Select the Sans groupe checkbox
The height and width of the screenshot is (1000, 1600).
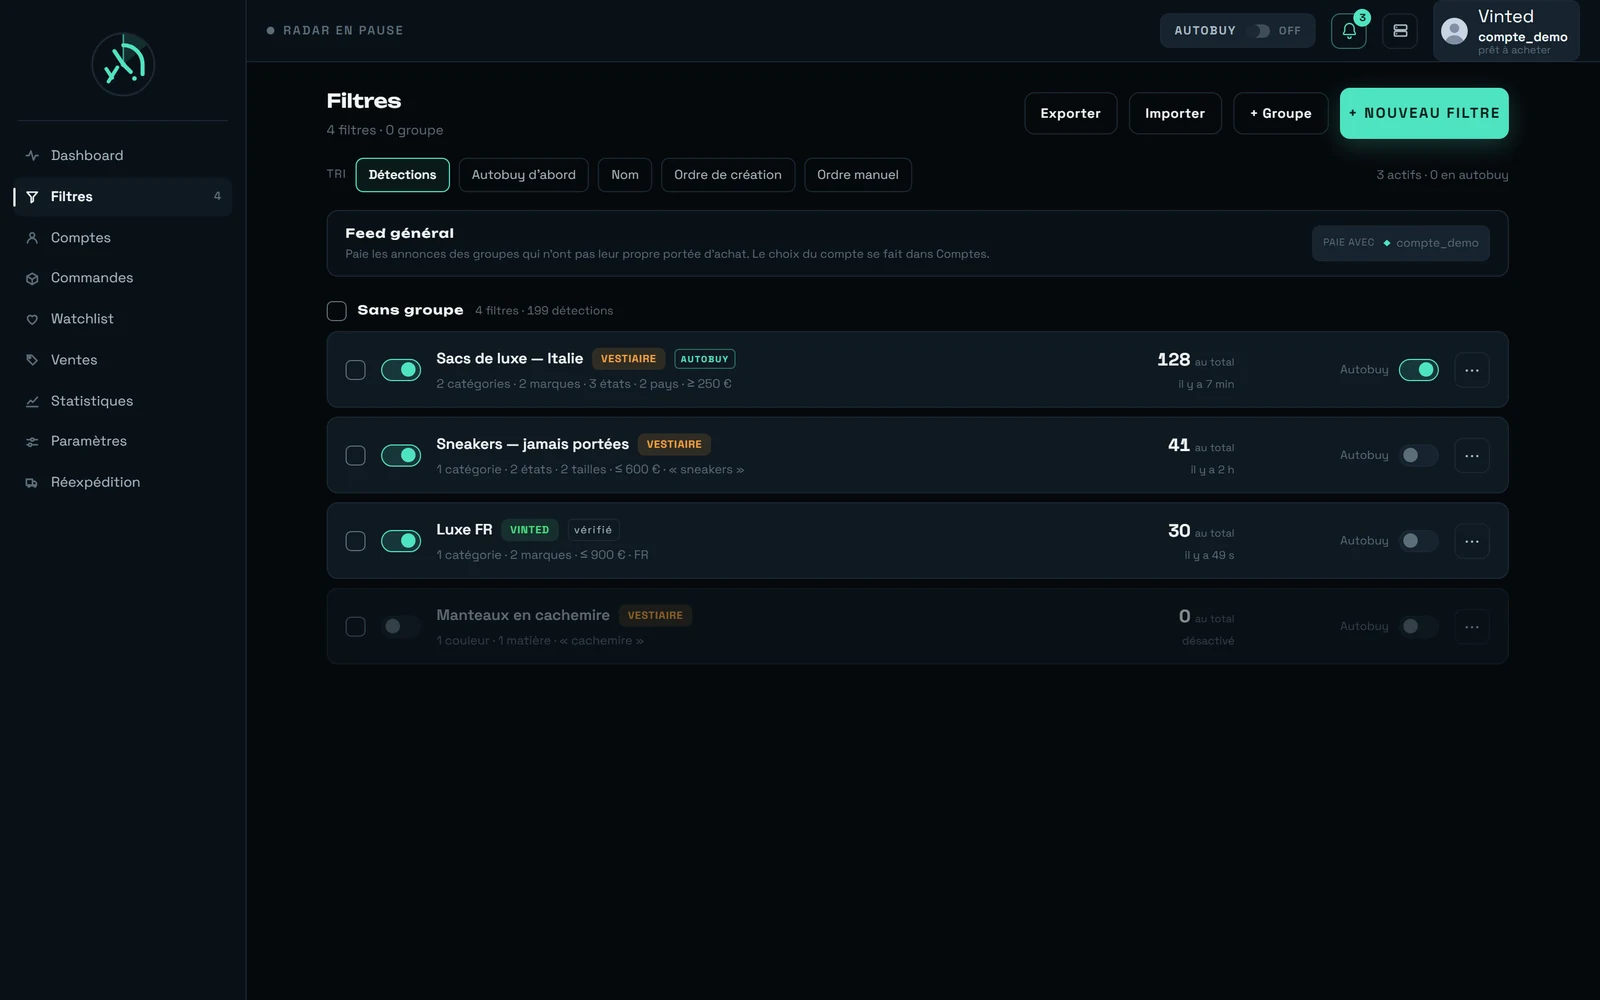point(337,311)
